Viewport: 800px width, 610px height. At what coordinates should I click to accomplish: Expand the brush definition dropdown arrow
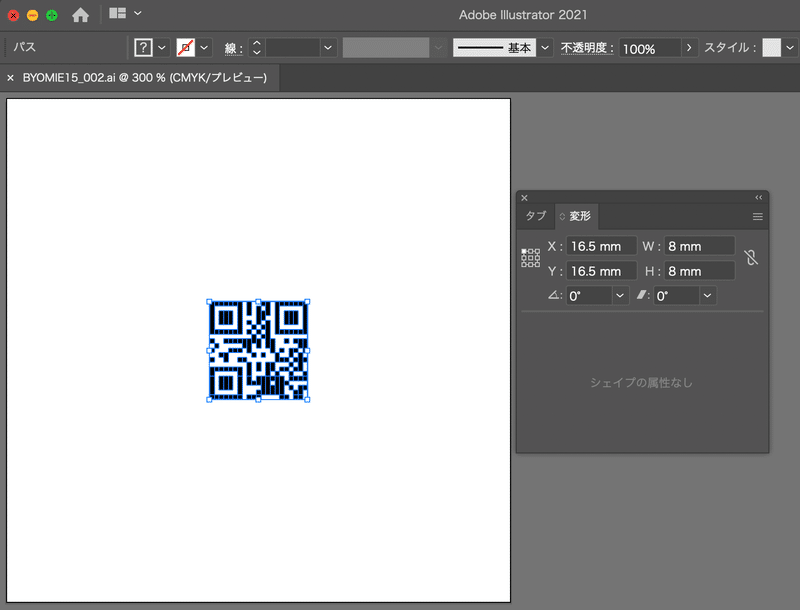pos(545,48)
